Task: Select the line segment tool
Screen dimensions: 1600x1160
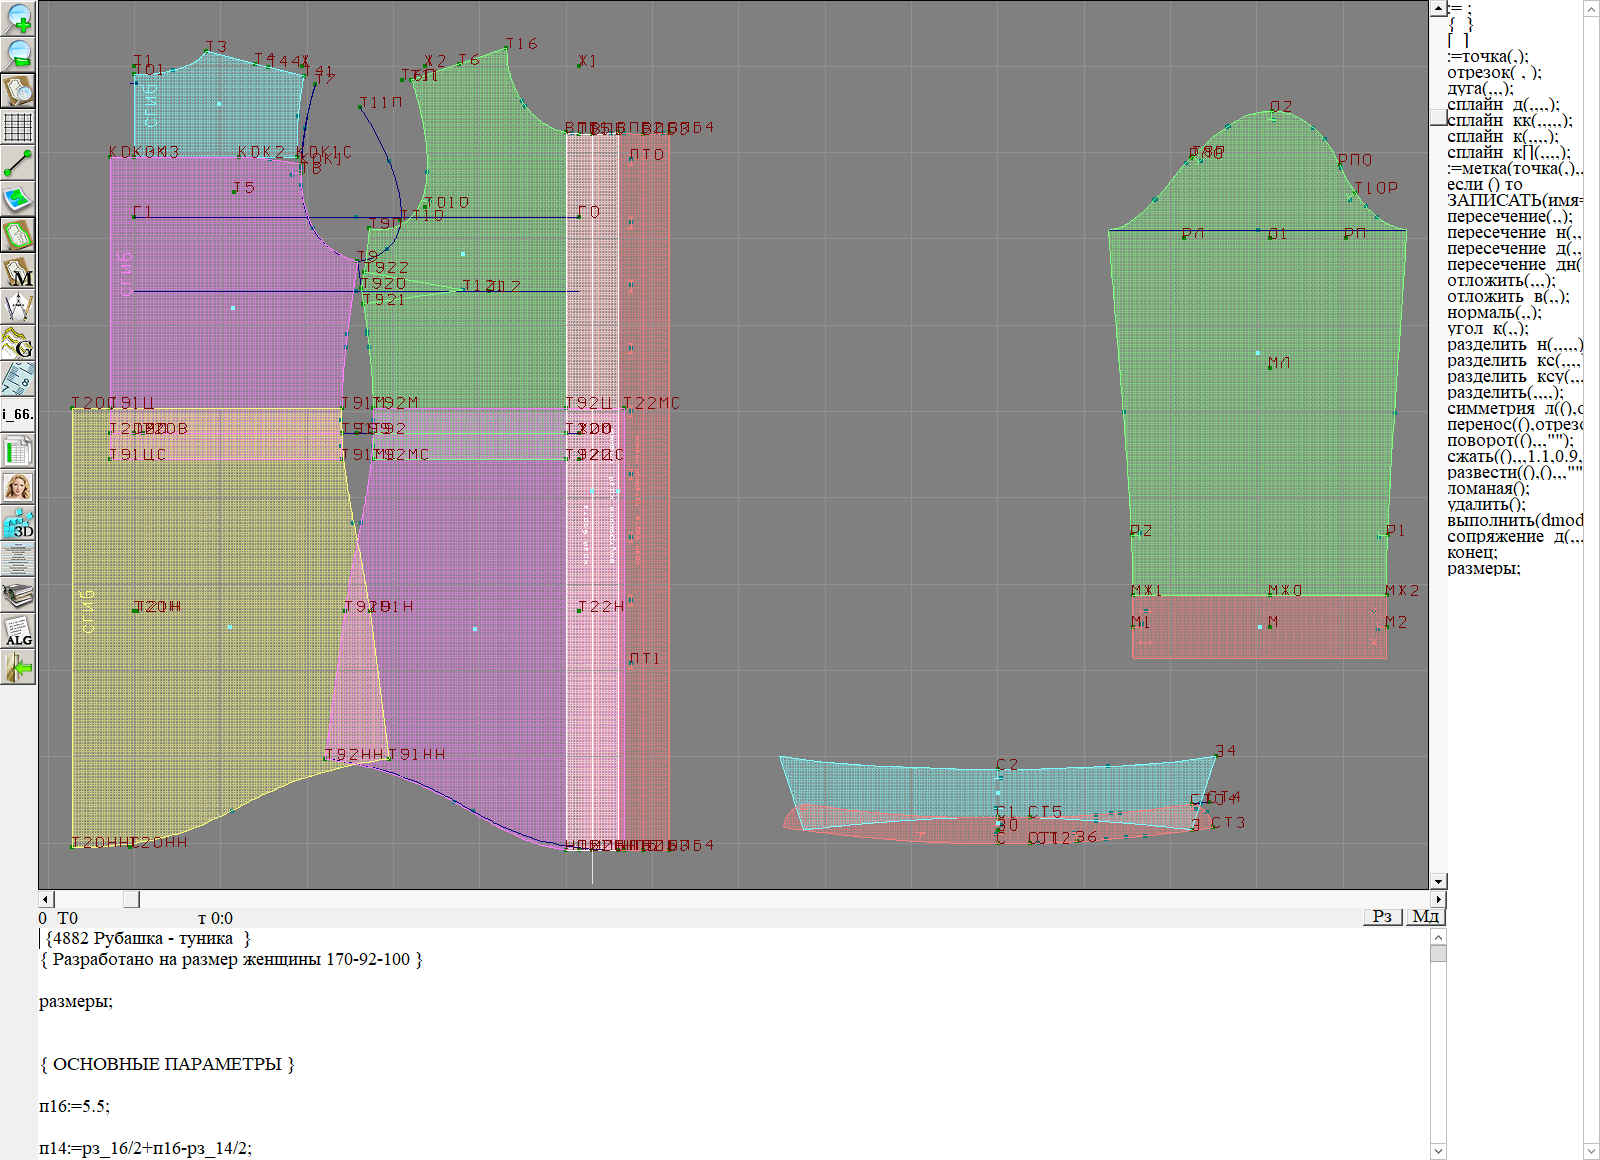Action: click(x=18, y=163)
